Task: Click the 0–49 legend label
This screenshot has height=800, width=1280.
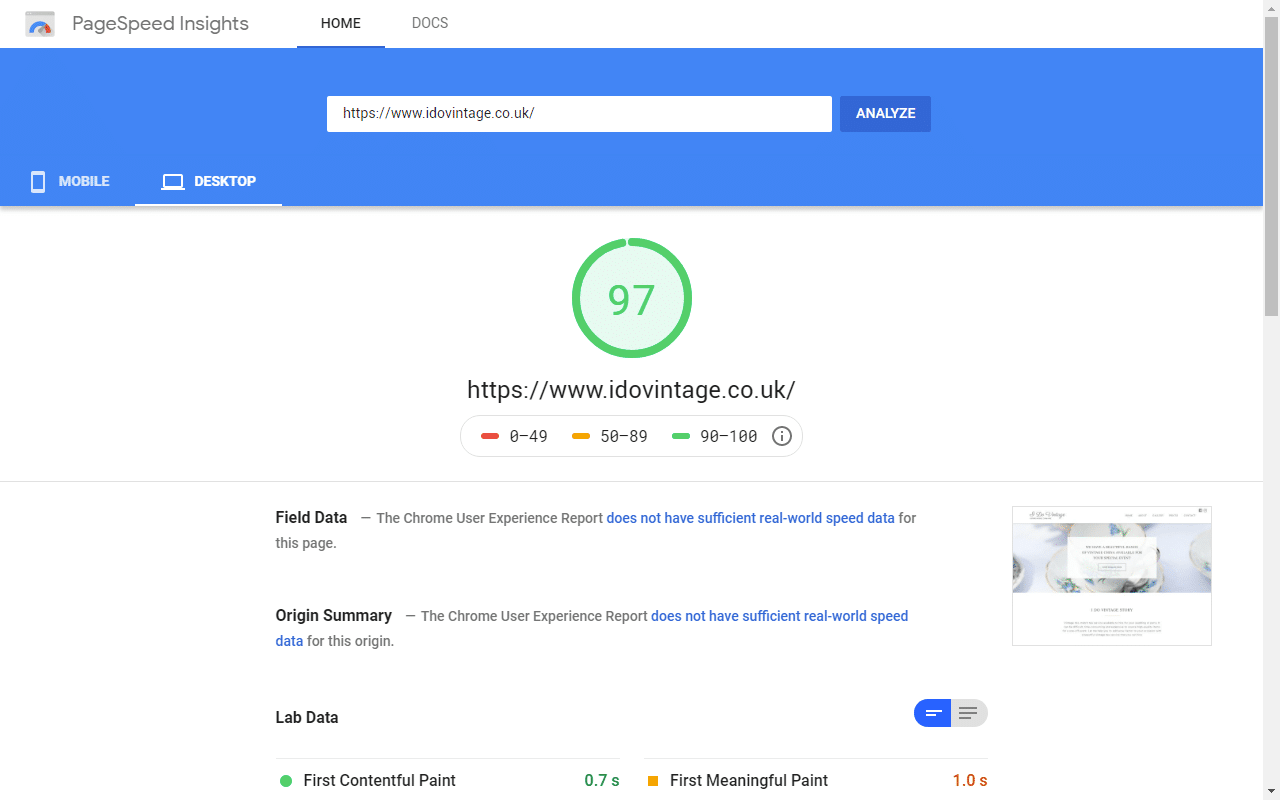Action: [528, 436]
